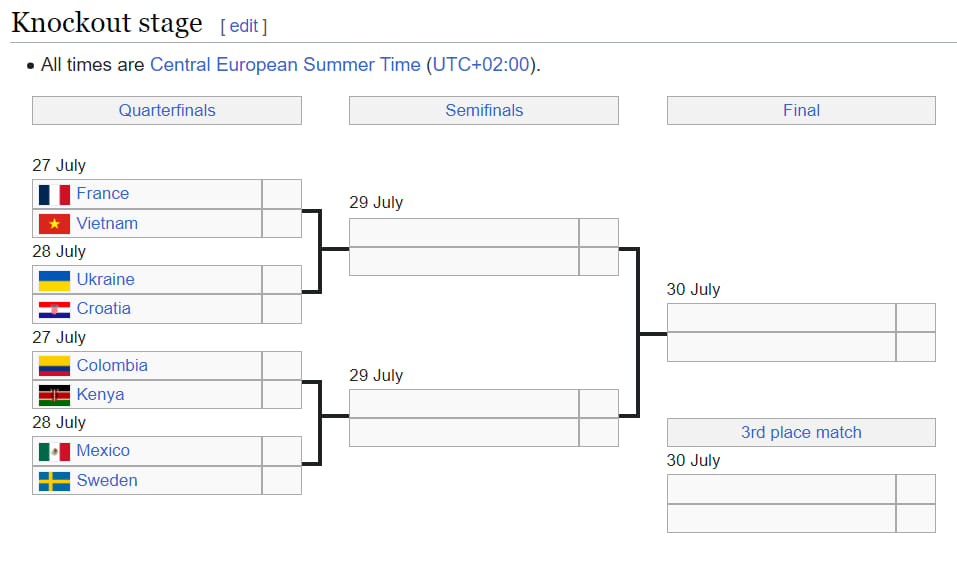Click the Colombia flag icon
The image size is (957, 566).
[54, 366]
